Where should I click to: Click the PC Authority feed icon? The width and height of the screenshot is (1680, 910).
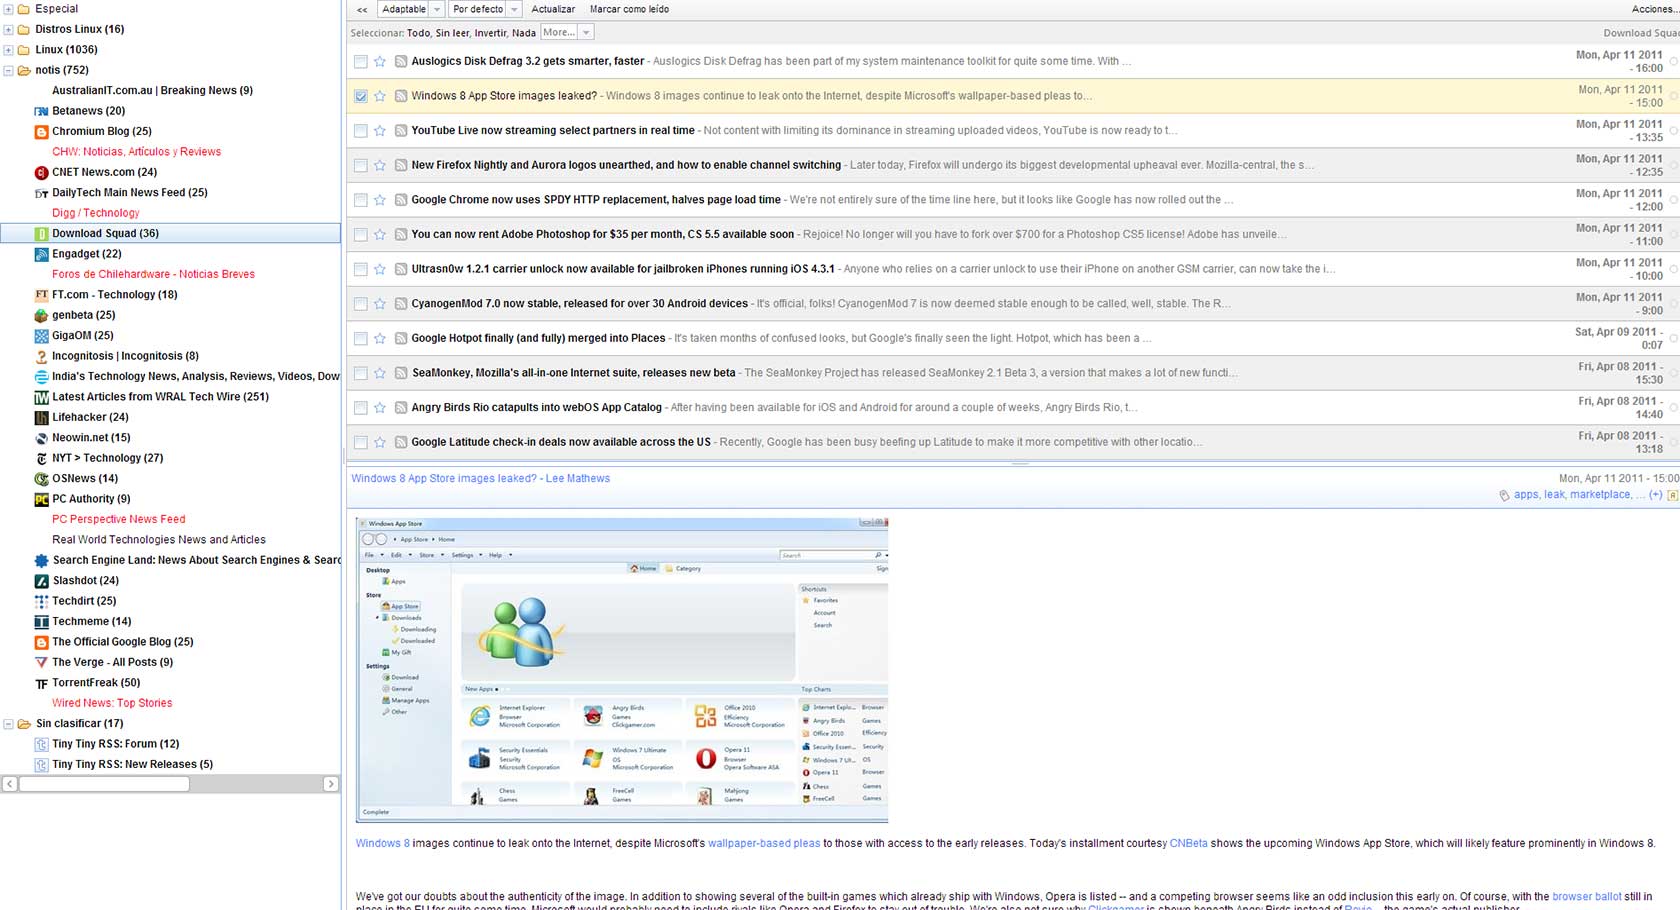41,499
